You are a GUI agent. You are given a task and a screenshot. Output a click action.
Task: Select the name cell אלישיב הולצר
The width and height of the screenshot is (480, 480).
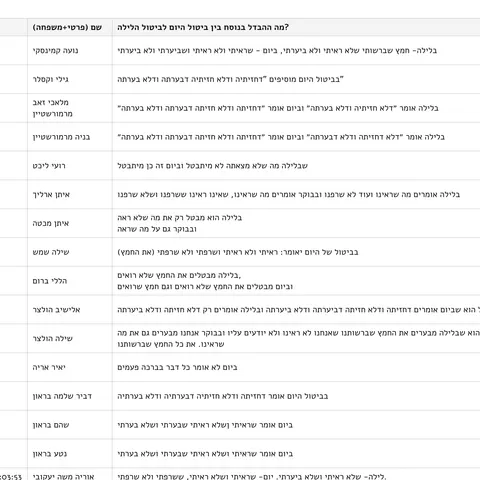coord(70,310)
